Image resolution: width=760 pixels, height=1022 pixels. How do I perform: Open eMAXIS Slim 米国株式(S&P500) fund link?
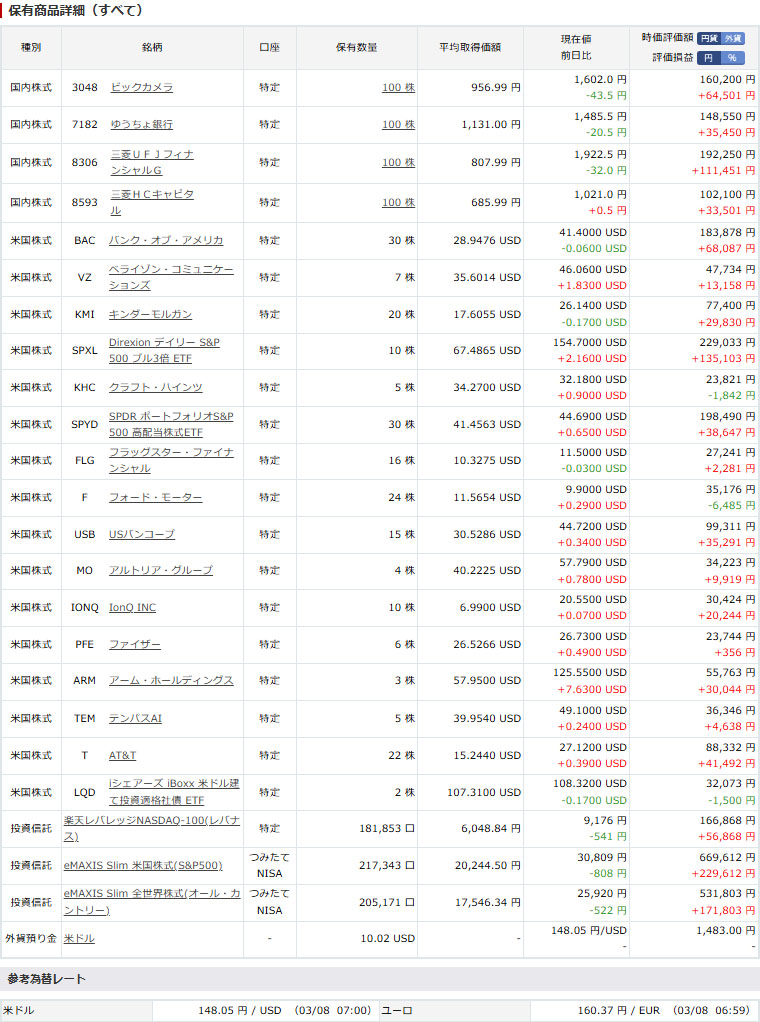pos(143,866)
